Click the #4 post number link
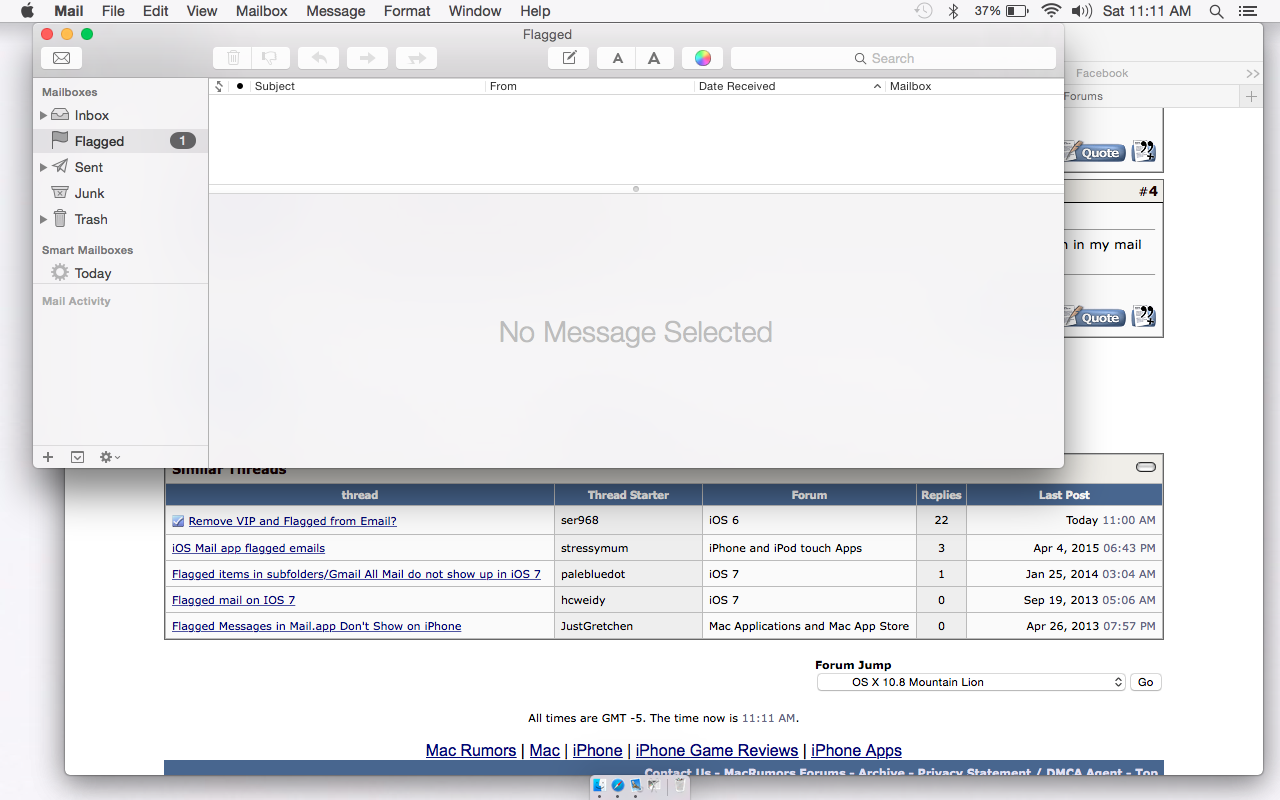Viewport: 1280px width, 800px height. (1148, 191)
